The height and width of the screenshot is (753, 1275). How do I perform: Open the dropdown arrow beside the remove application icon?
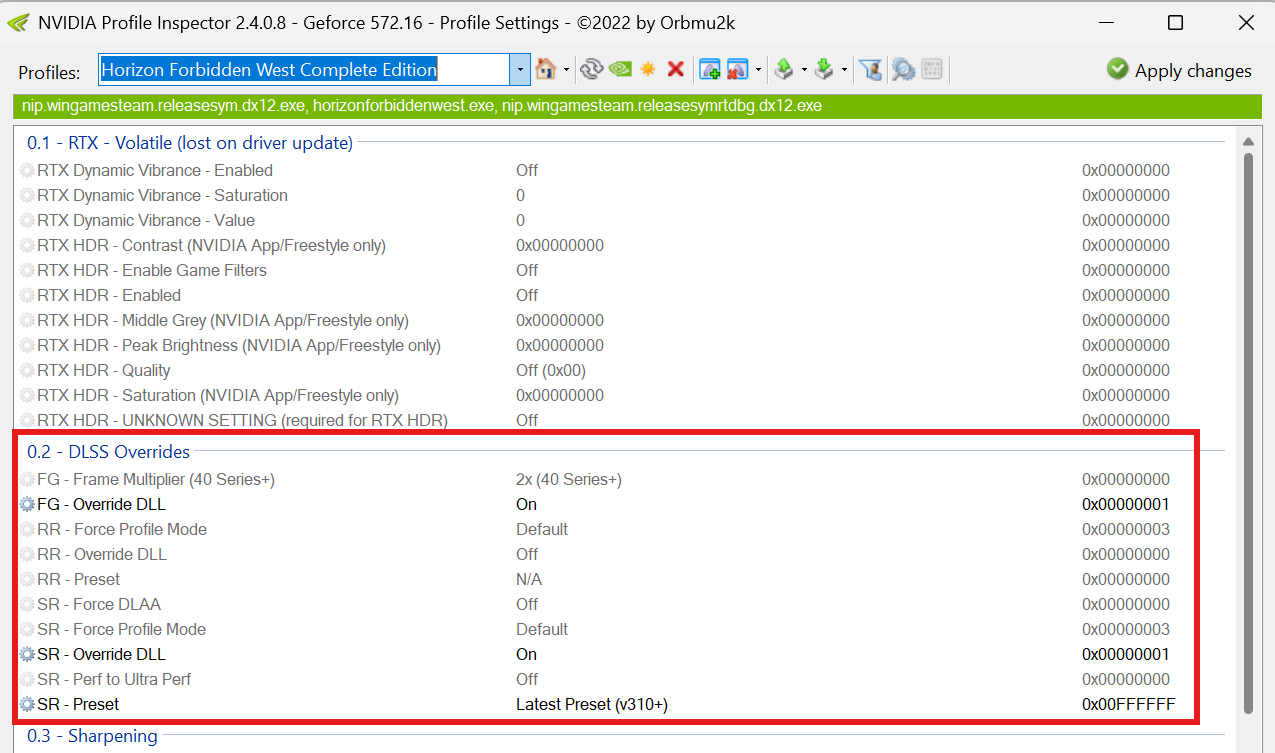point(759,70)
